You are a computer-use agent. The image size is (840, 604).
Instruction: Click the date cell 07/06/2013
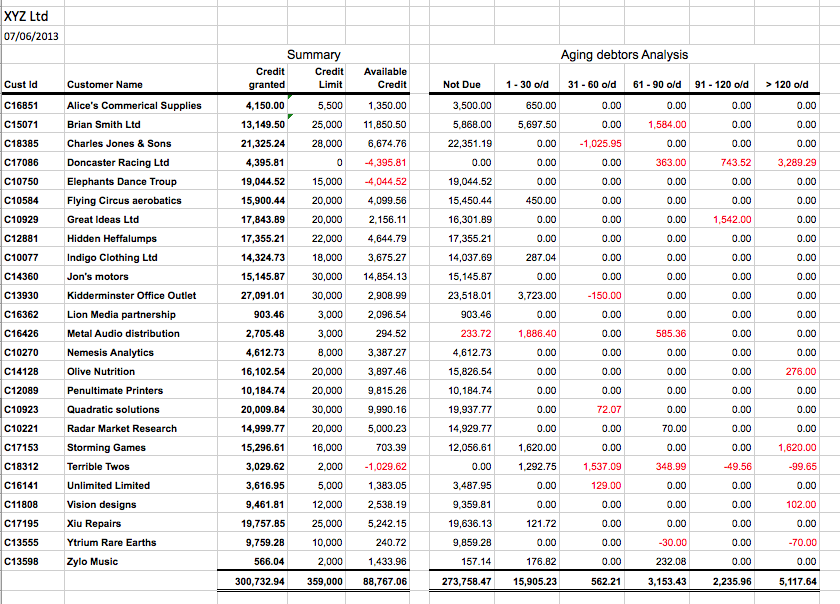pos(31,36)
